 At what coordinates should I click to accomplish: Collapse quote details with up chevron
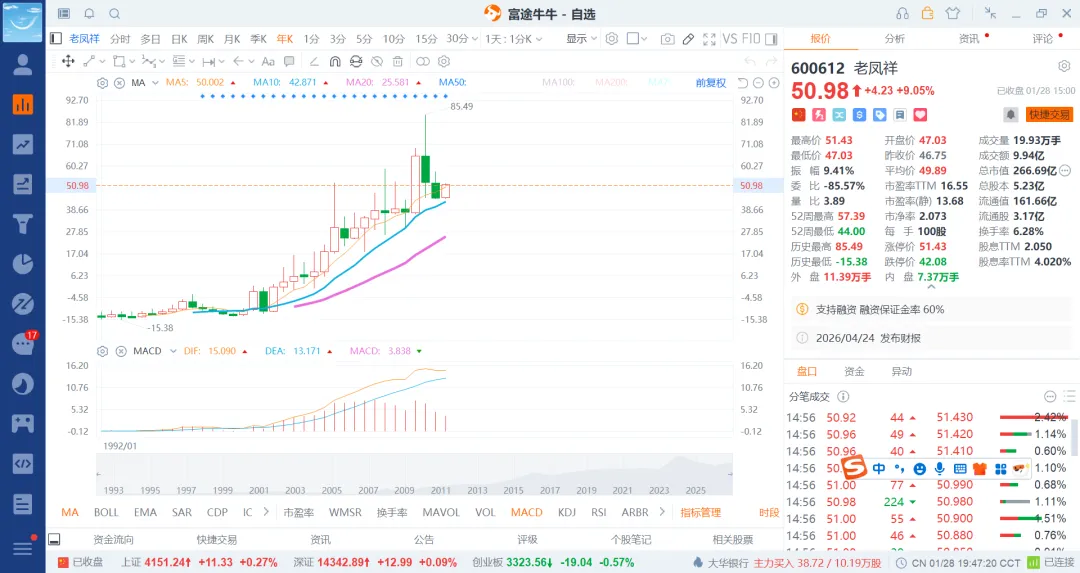click(x=931, y=287)
